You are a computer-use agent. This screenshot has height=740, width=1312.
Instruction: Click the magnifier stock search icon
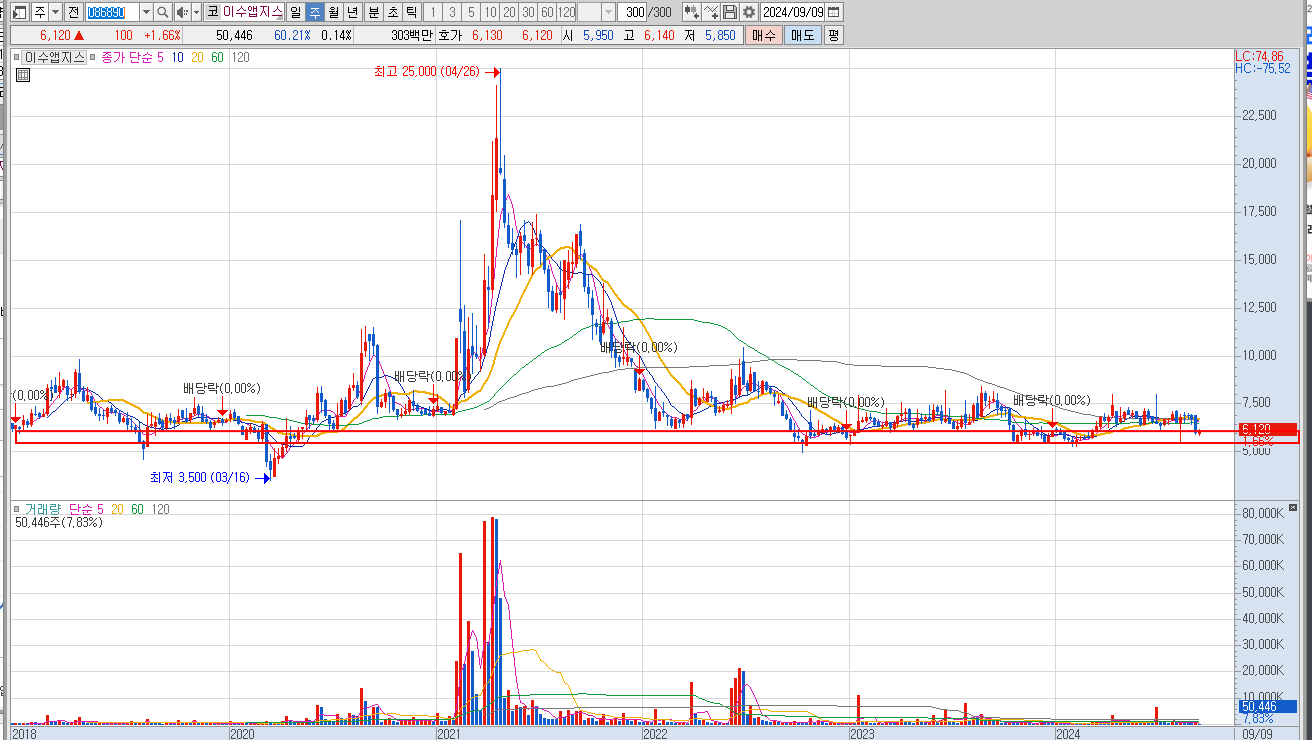163,12
